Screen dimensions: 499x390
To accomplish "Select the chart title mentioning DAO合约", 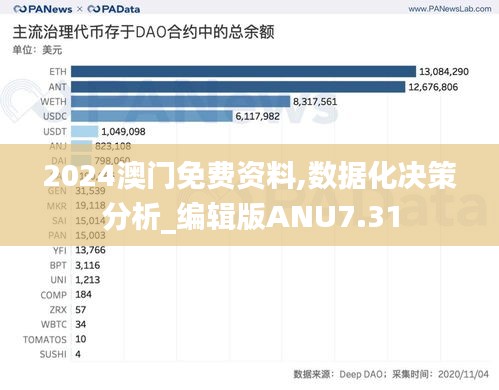I will point(143,32).
